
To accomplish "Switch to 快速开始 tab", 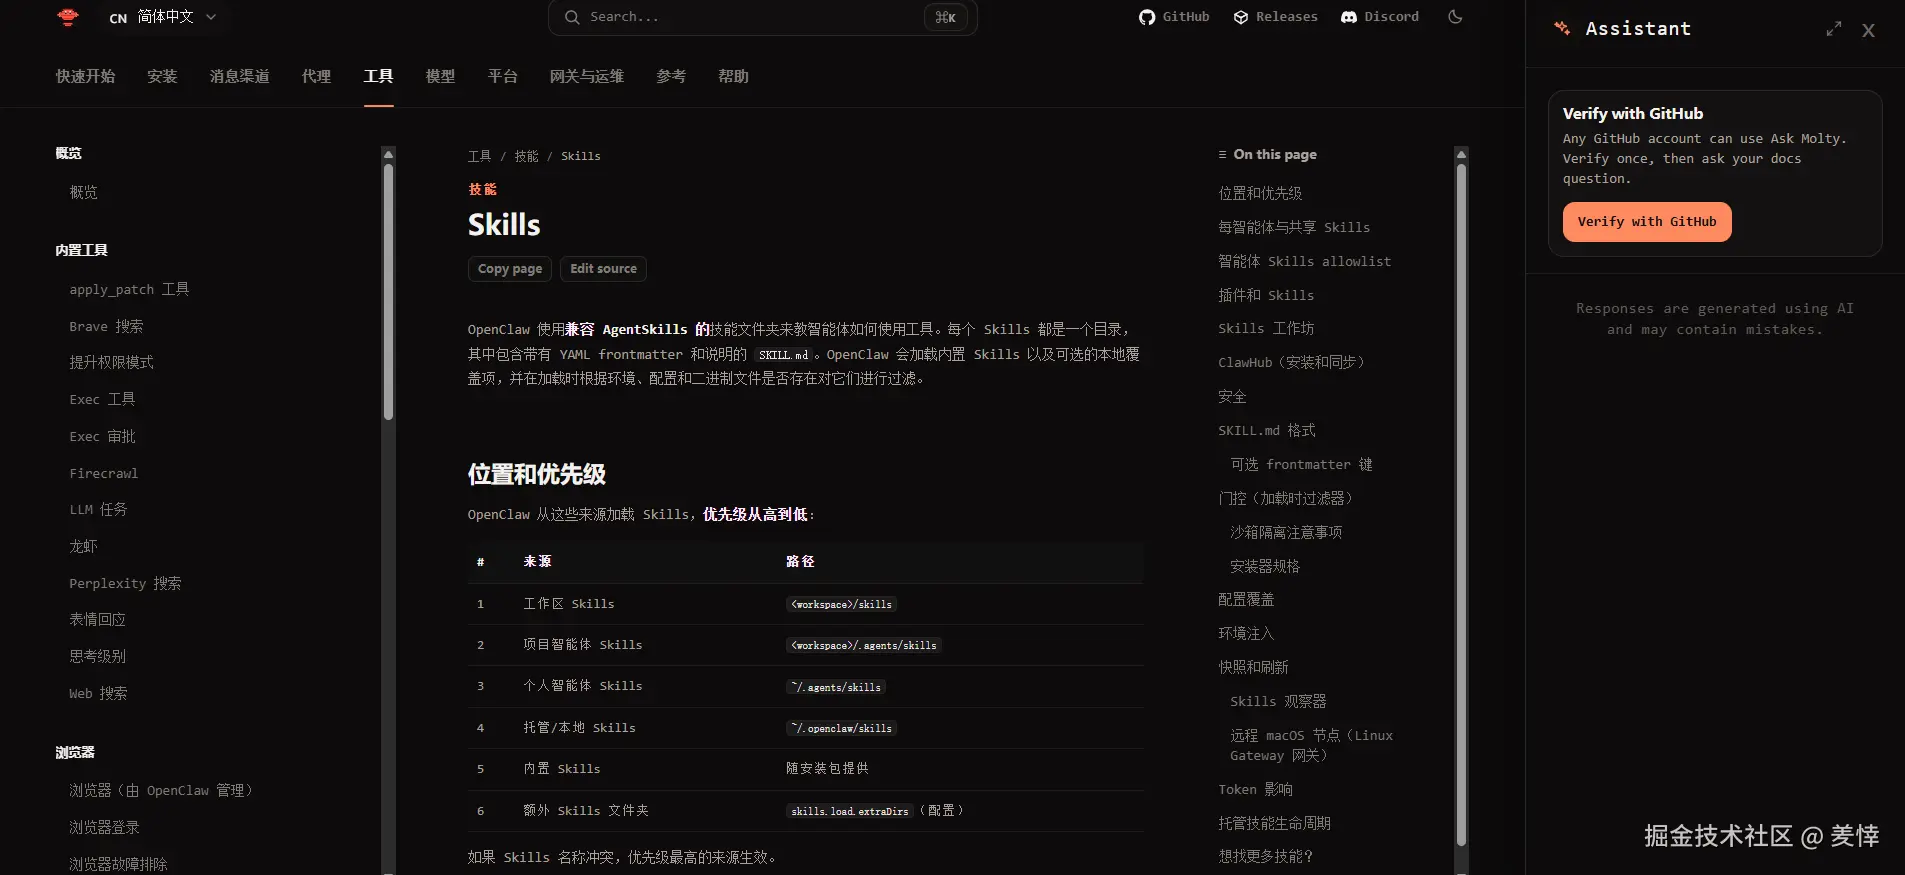I will (85, 76).
